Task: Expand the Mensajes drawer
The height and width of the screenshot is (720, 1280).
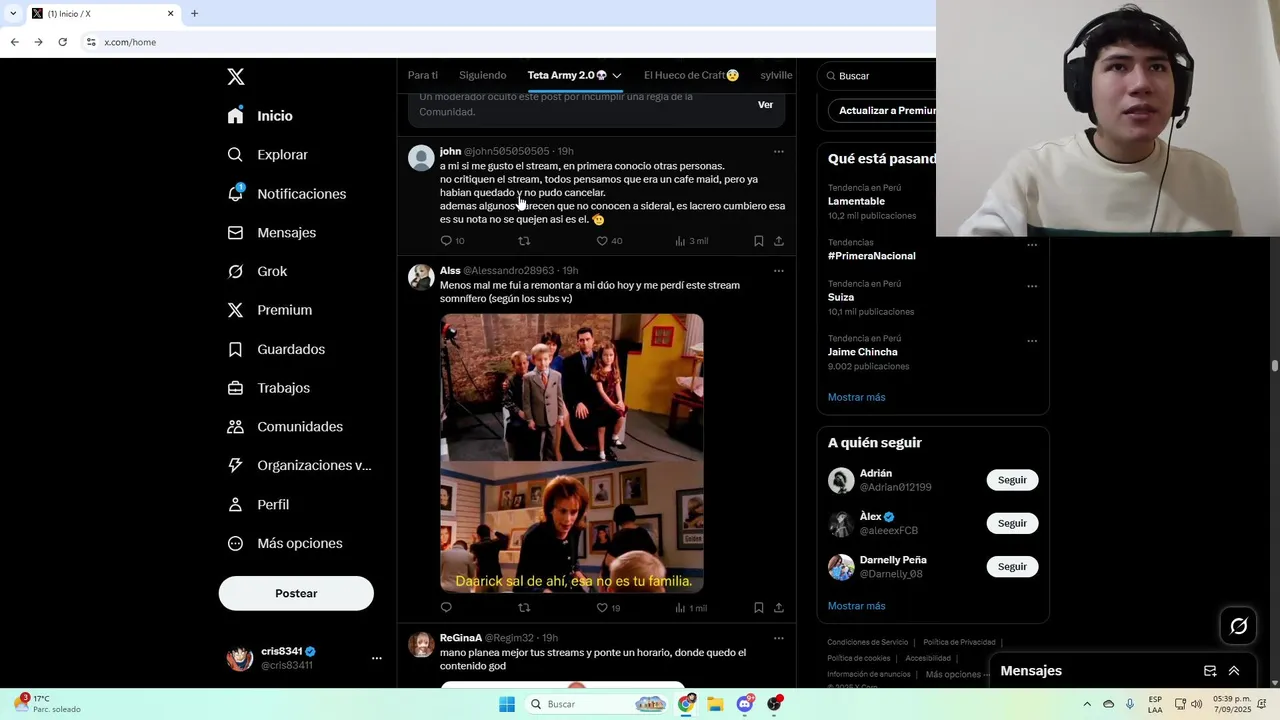Action: [1234, 671]
